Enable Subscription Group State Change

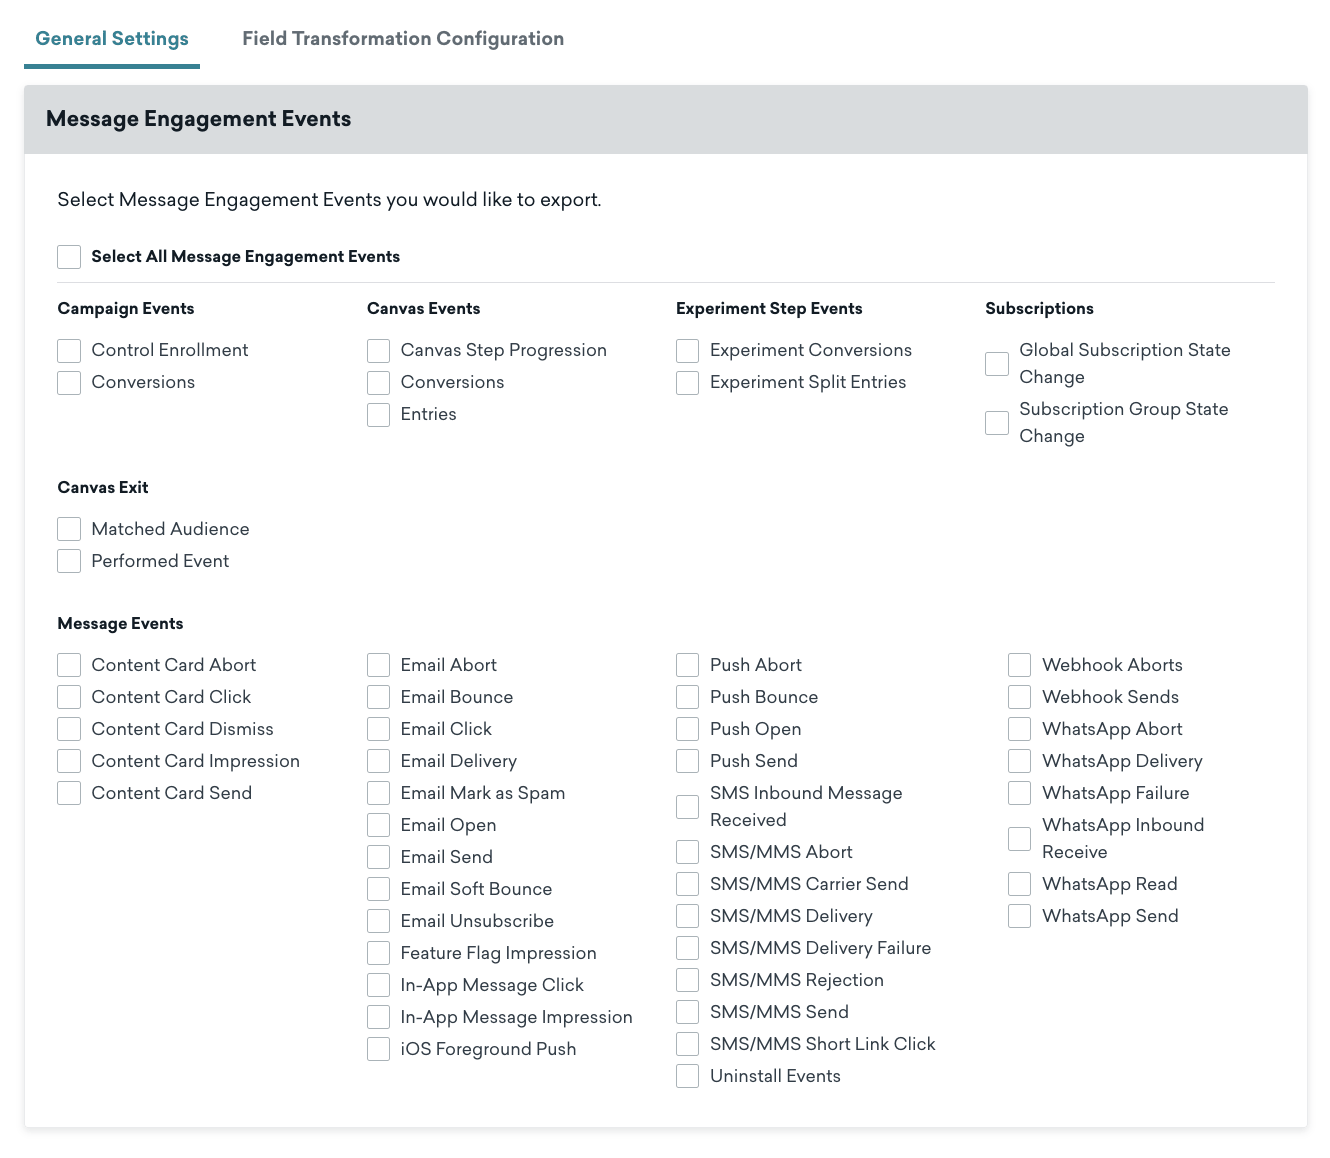pos(996,422)
